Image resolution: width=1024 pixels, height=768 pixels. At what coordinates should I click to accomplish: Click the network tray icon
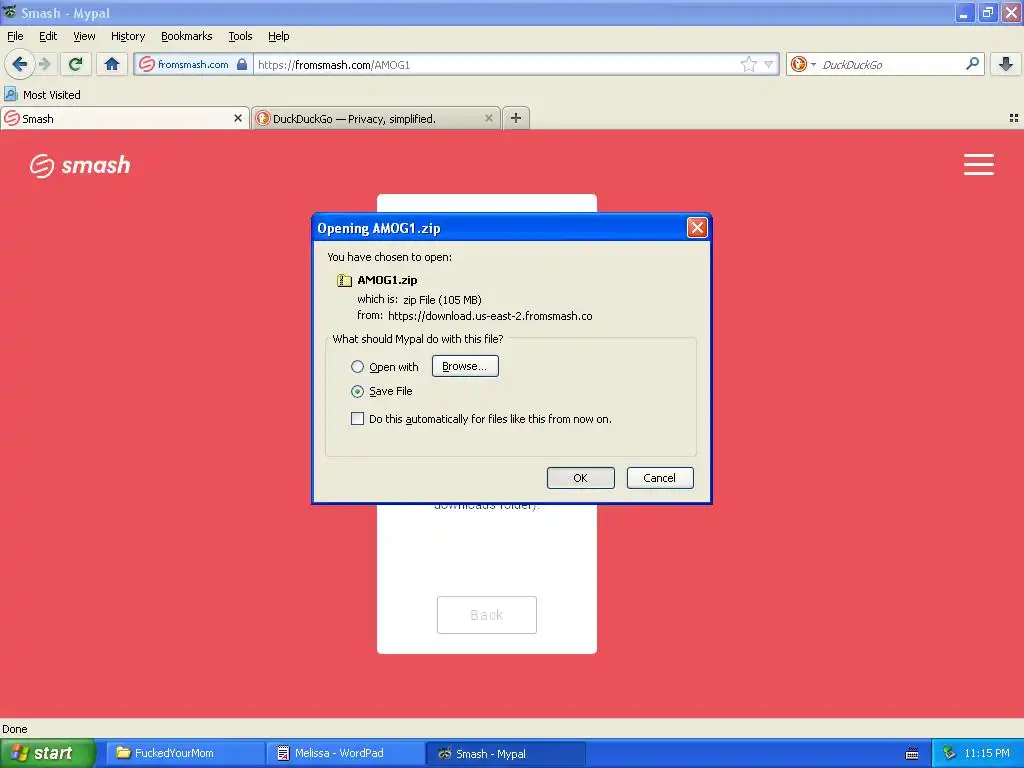pyautogui.click(x=949, y=754)
